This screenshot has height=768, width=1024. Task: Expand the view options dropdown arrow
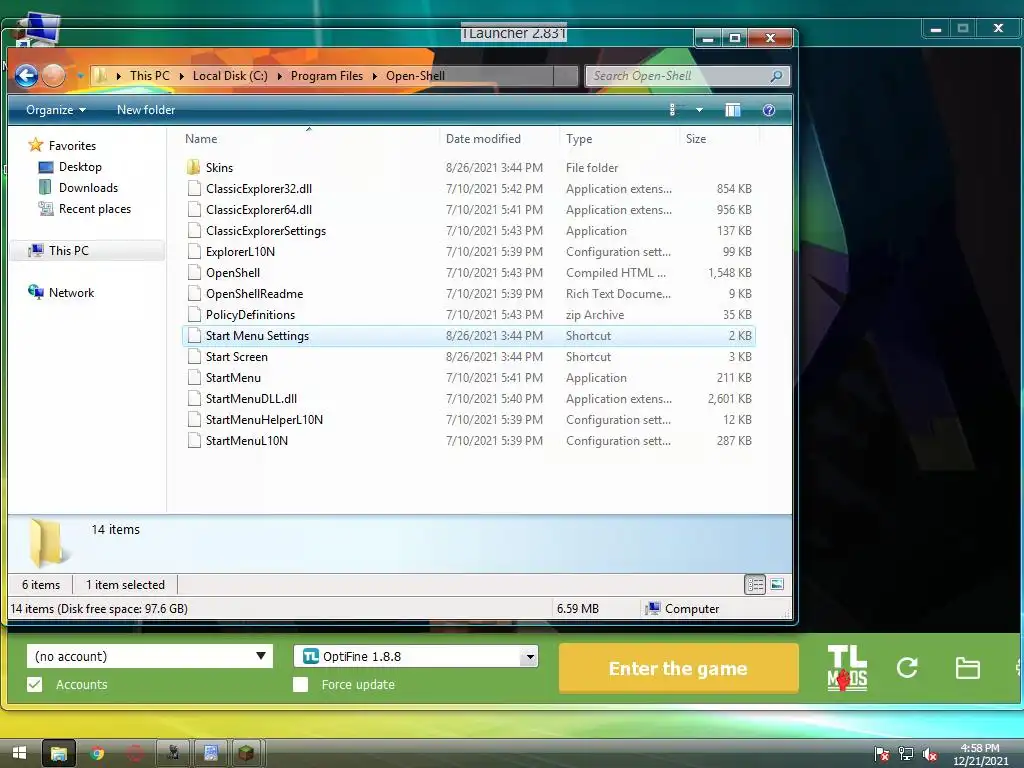pyautogui.click(x=699, y=110)
